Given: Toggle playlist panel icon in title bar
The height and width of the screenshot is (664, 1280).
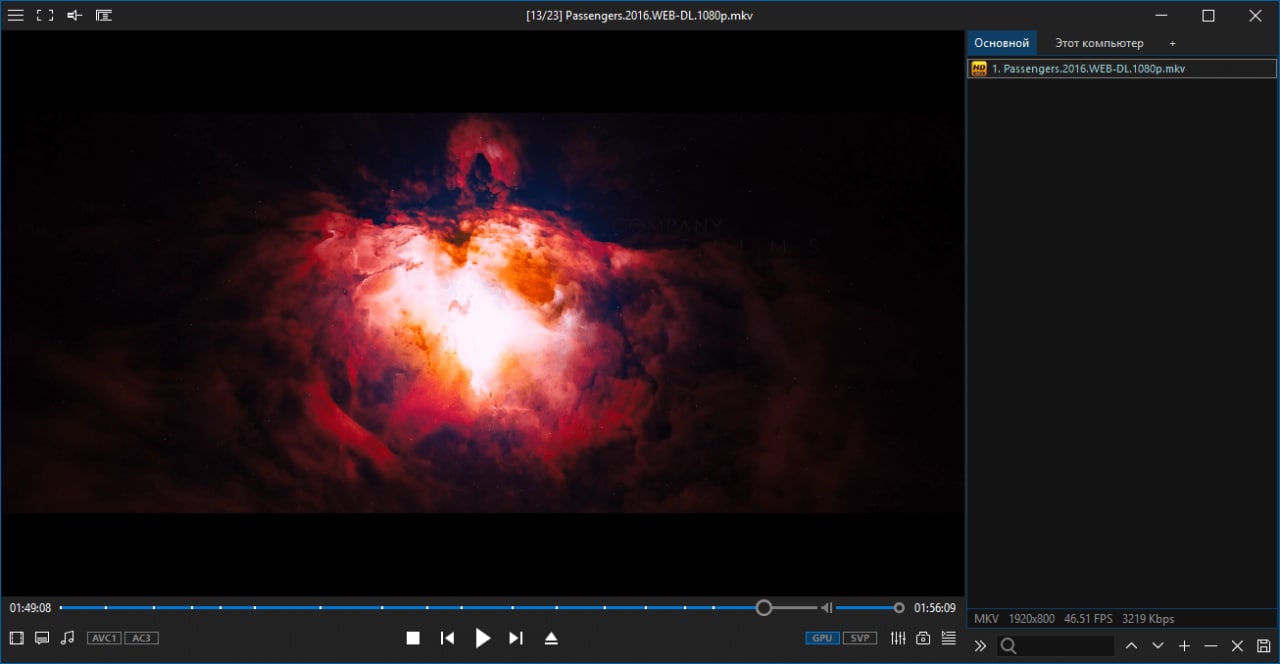Looking at the screenshot, I should click(x=104, y=15).
